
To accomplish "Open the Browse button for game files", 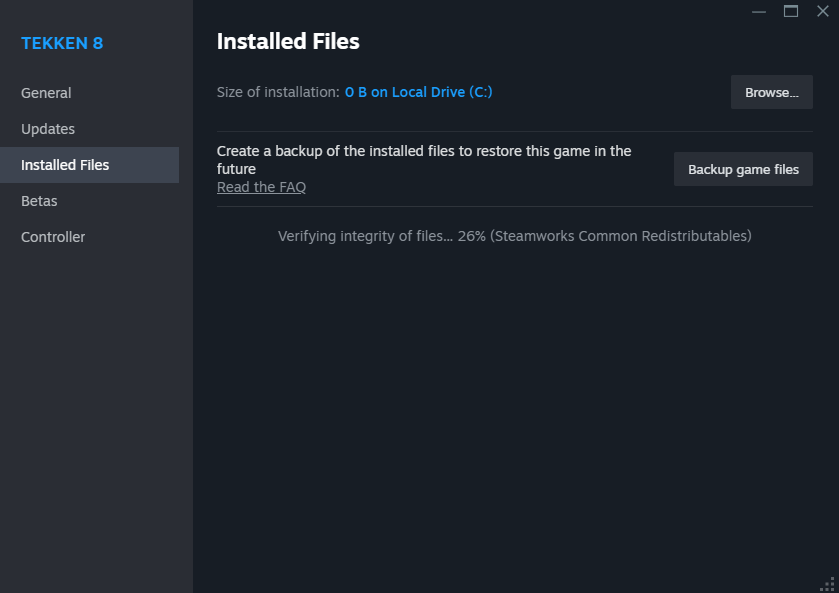I will point(770,91).
